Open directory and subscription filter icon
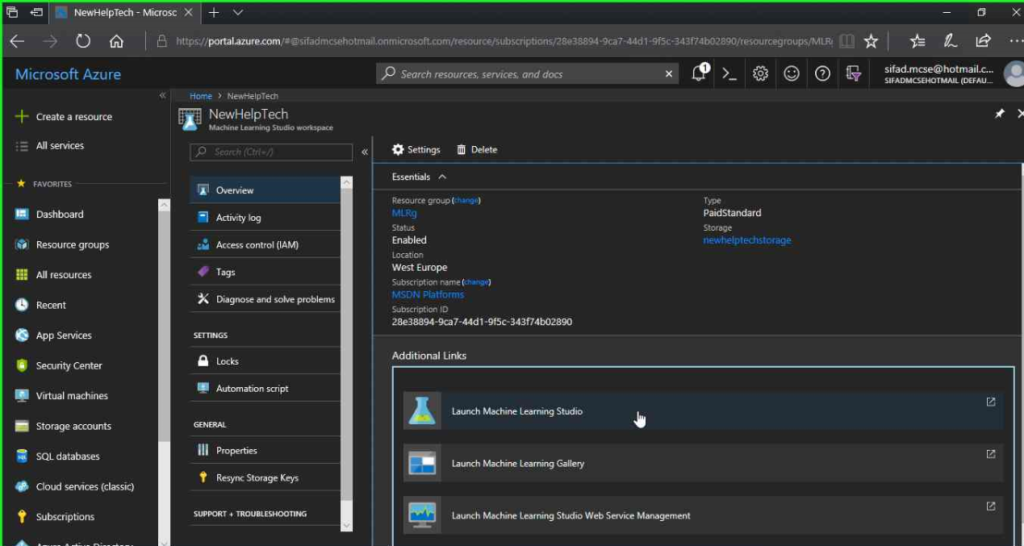This screenshot has height=546, width=1024. [x=853, y=74]
